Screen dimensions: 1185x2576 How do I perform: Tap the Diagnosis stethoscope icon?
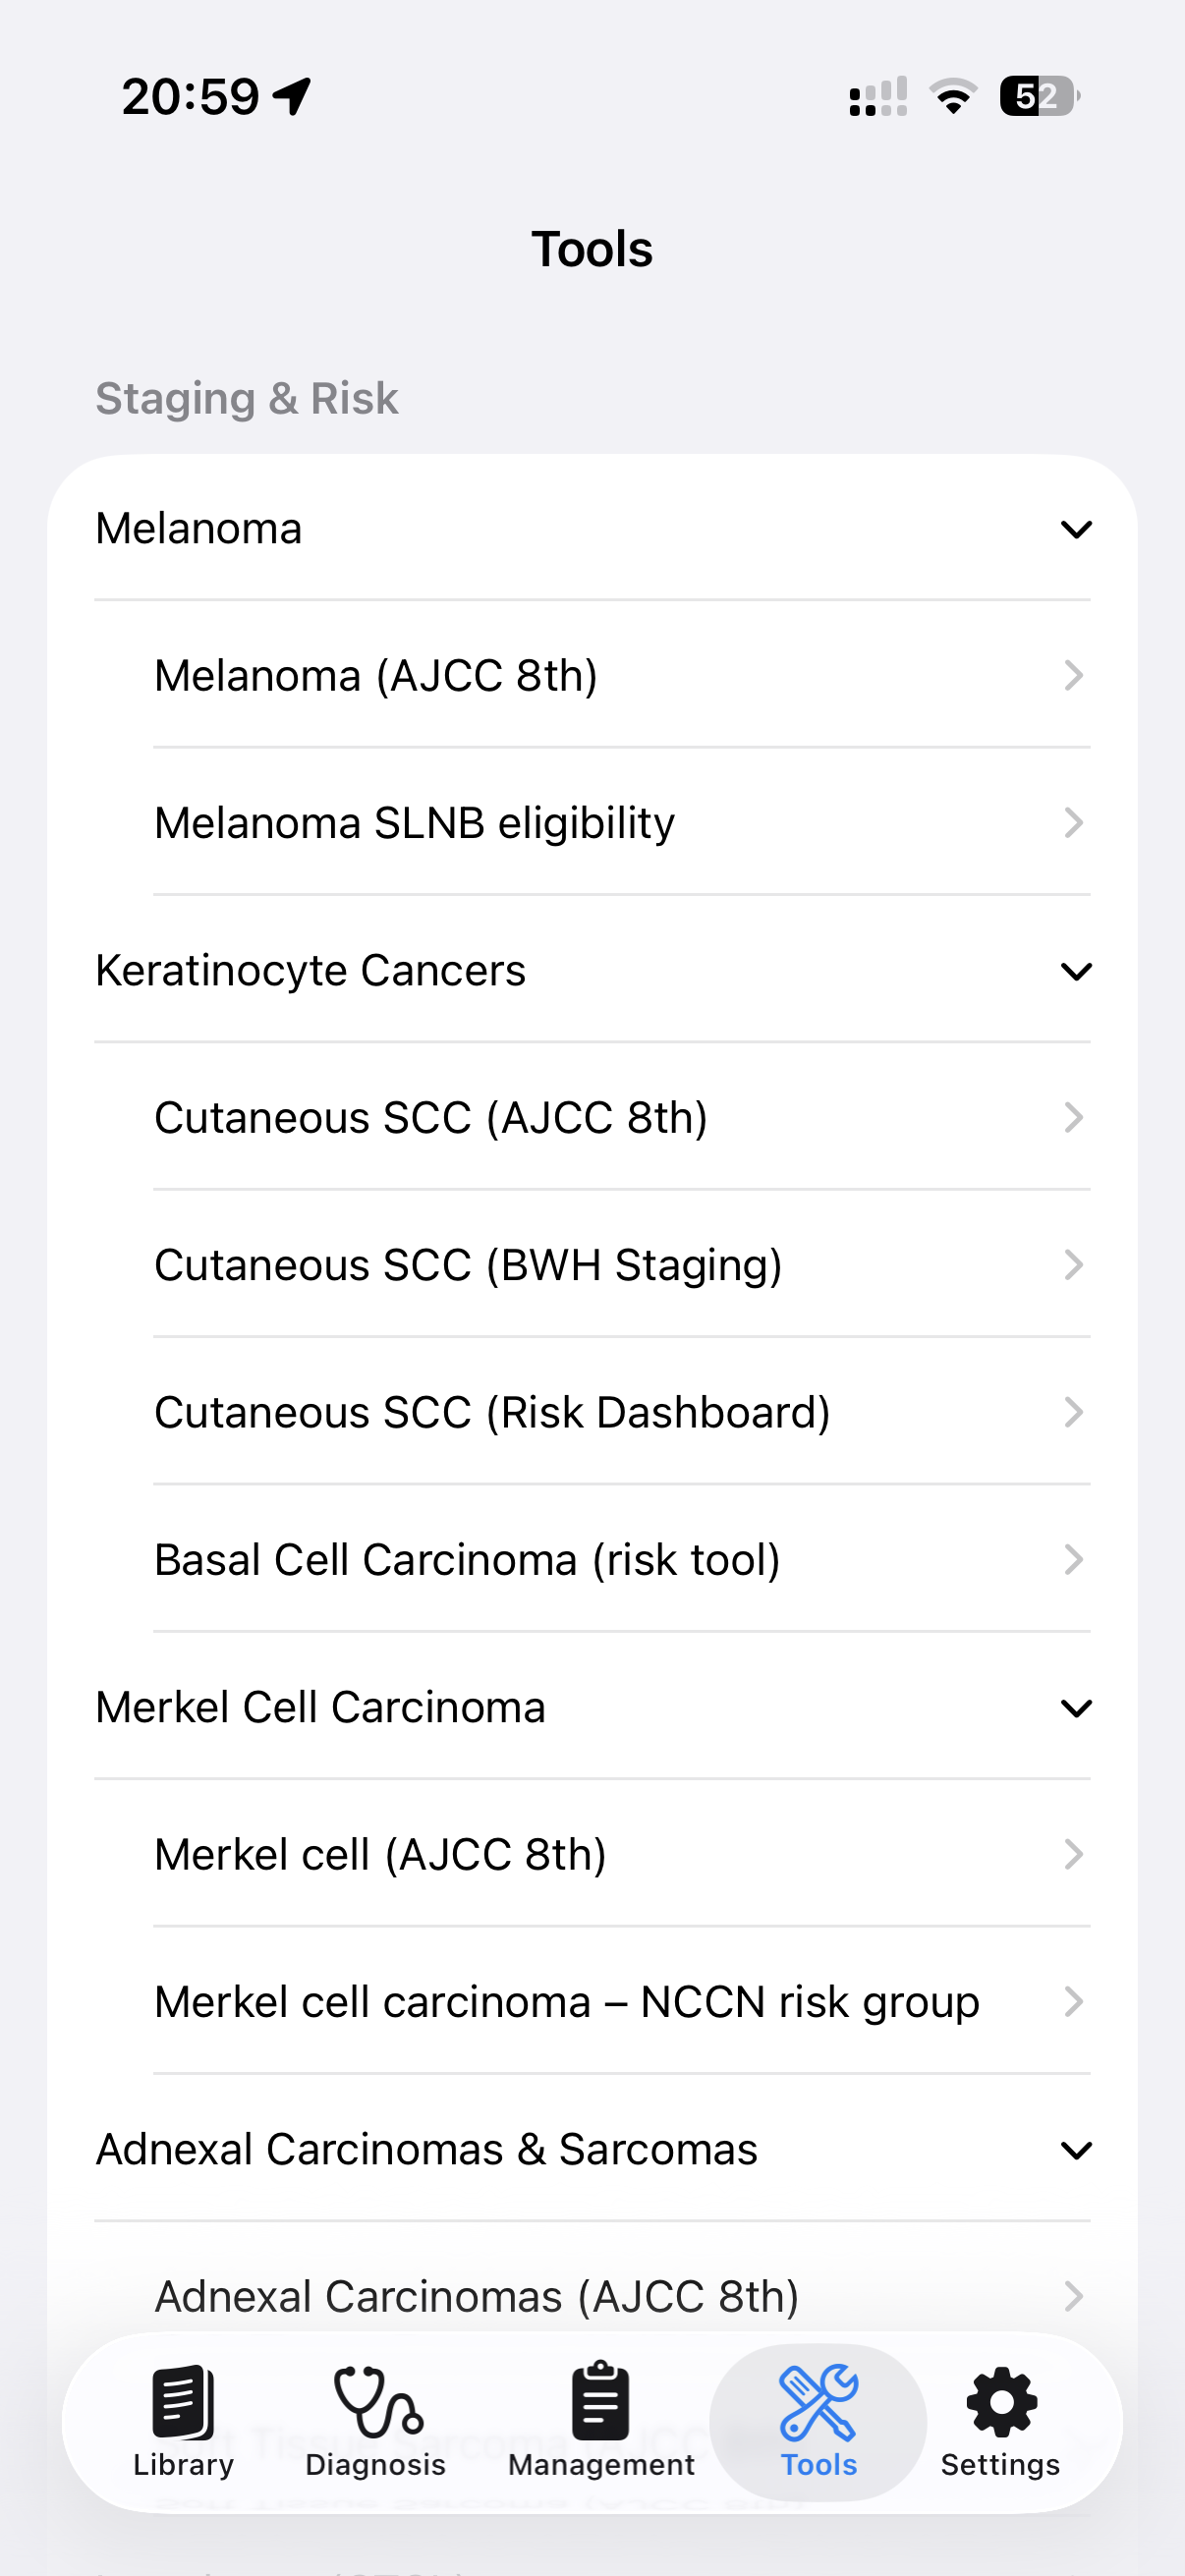376,2402
